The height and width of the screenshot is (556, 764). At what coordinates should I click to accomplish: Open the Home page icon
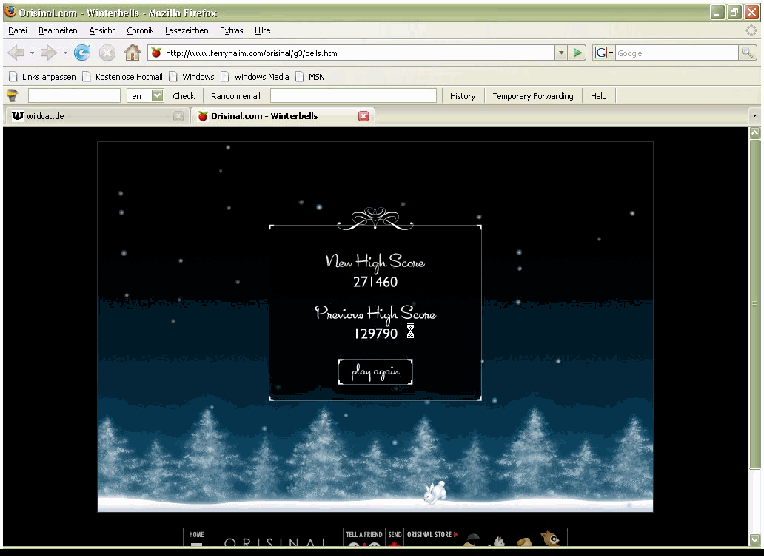132,52
